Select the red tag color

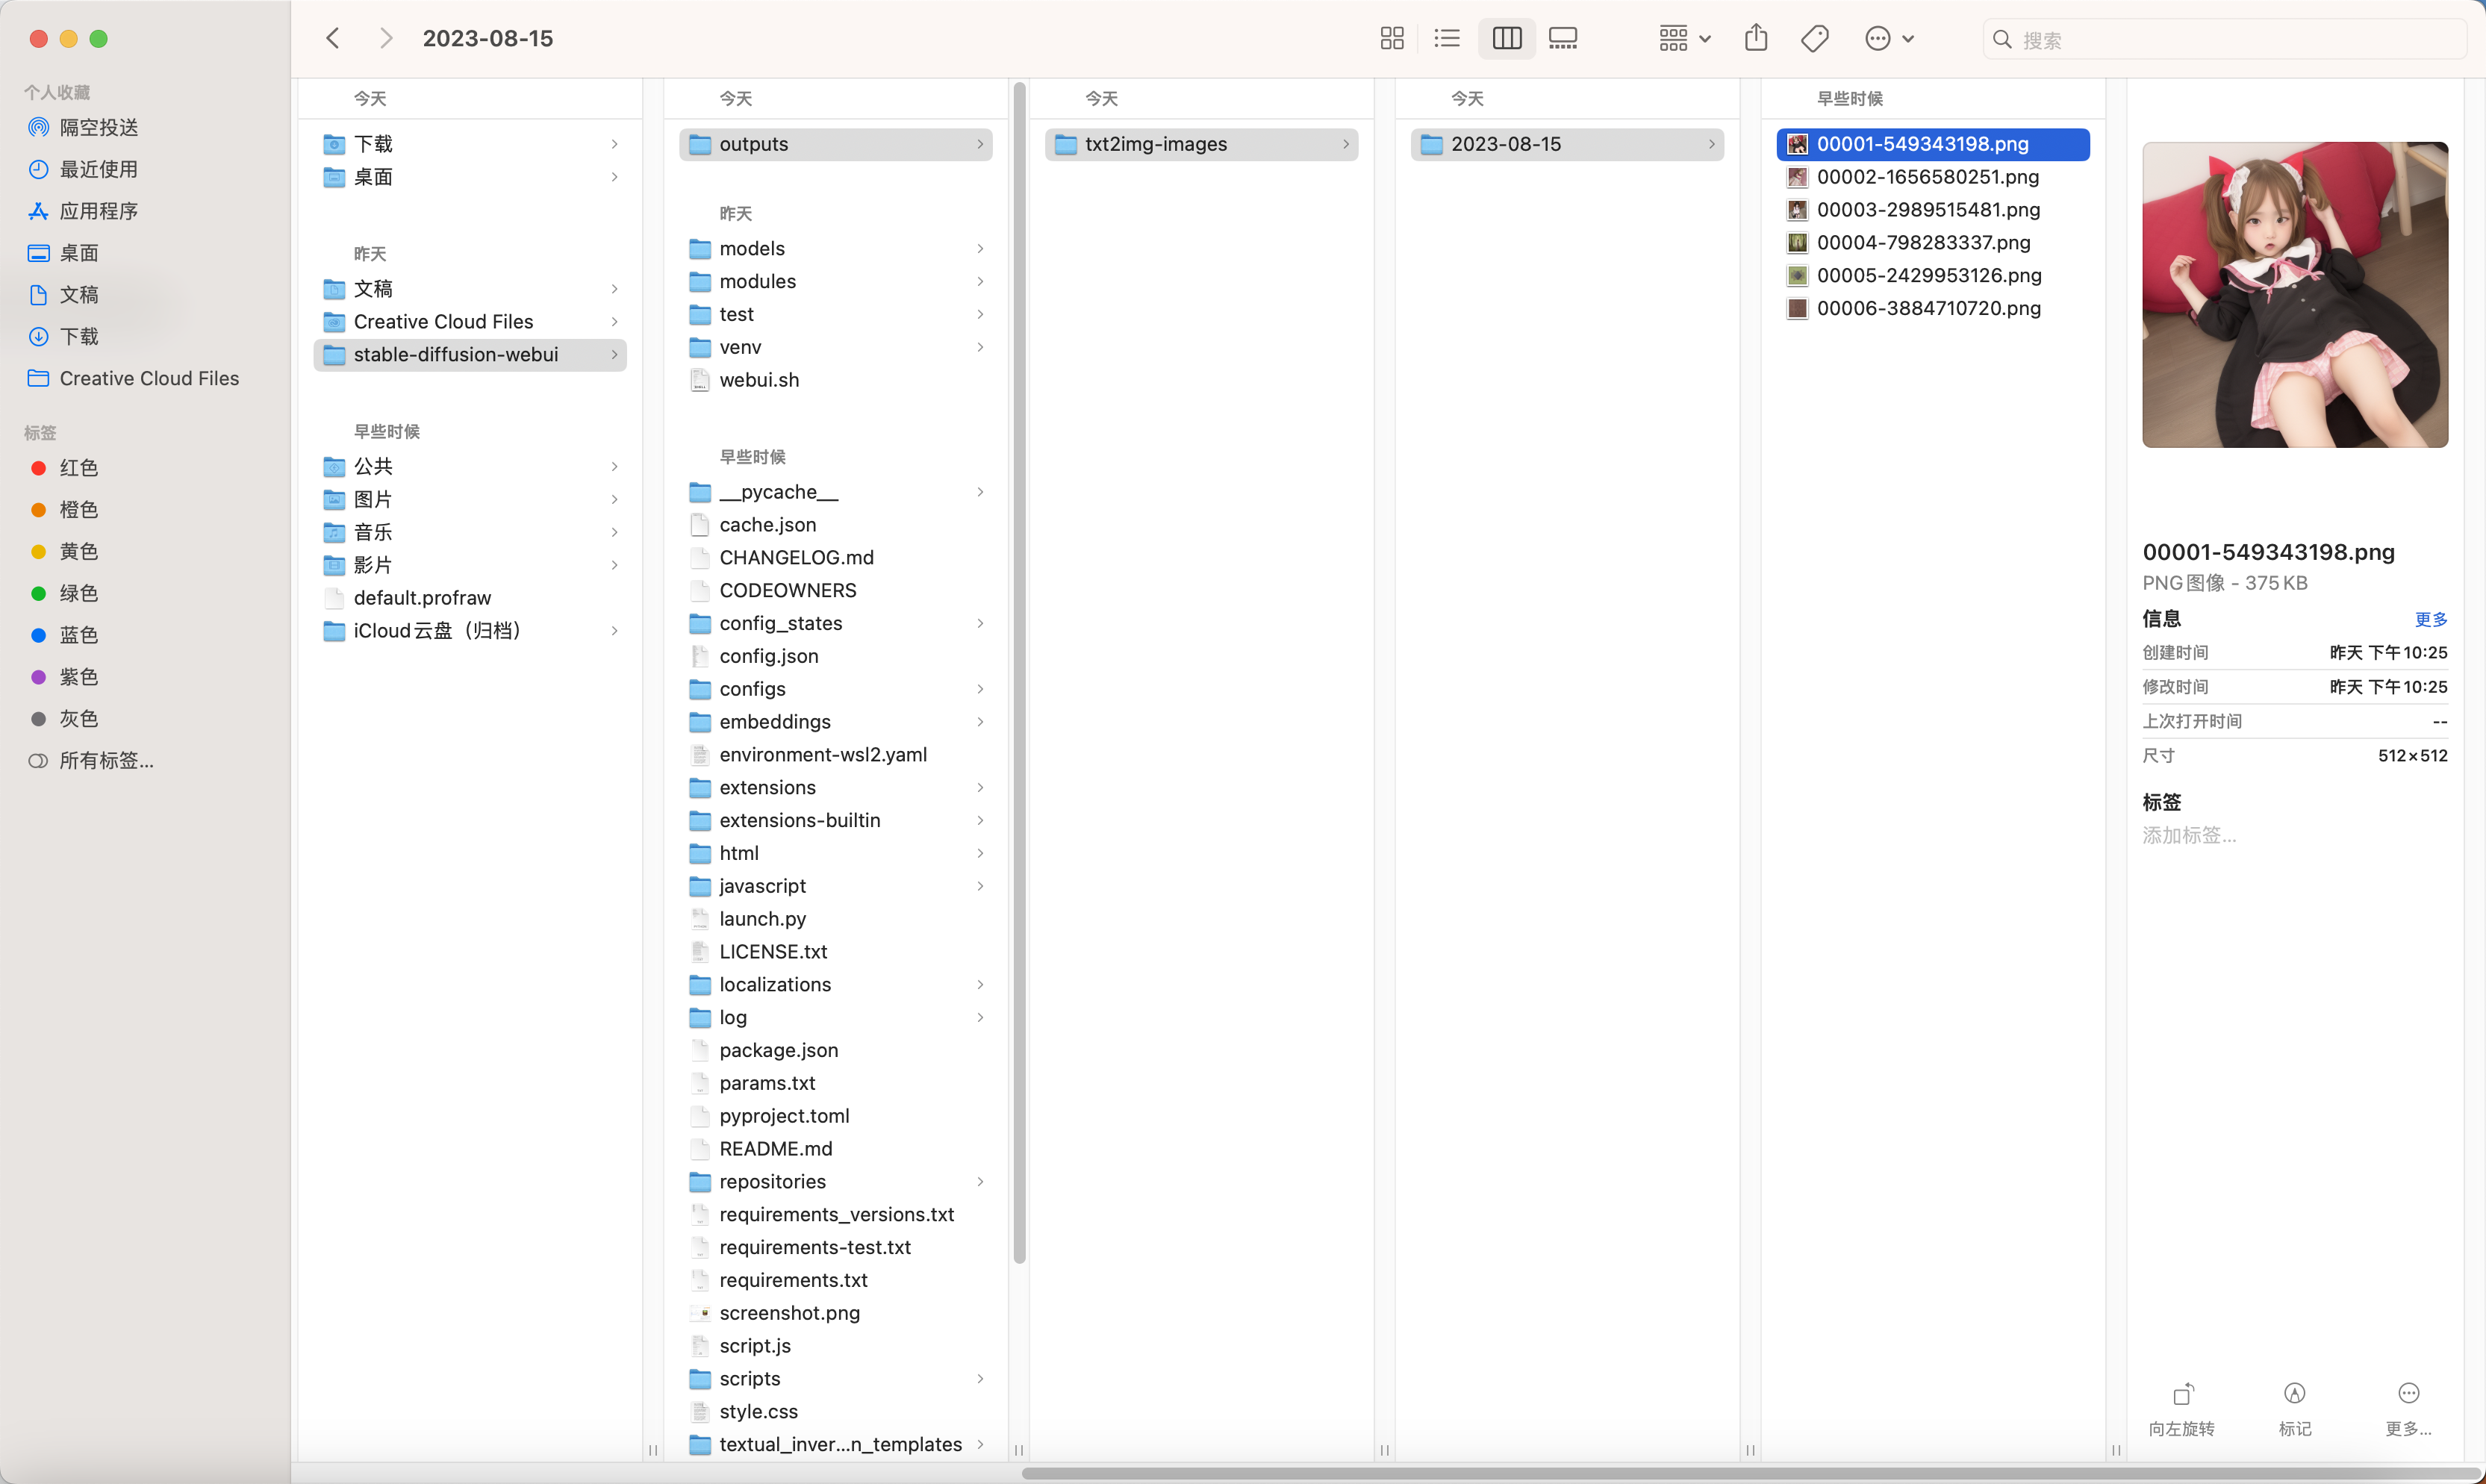(78, 468)
